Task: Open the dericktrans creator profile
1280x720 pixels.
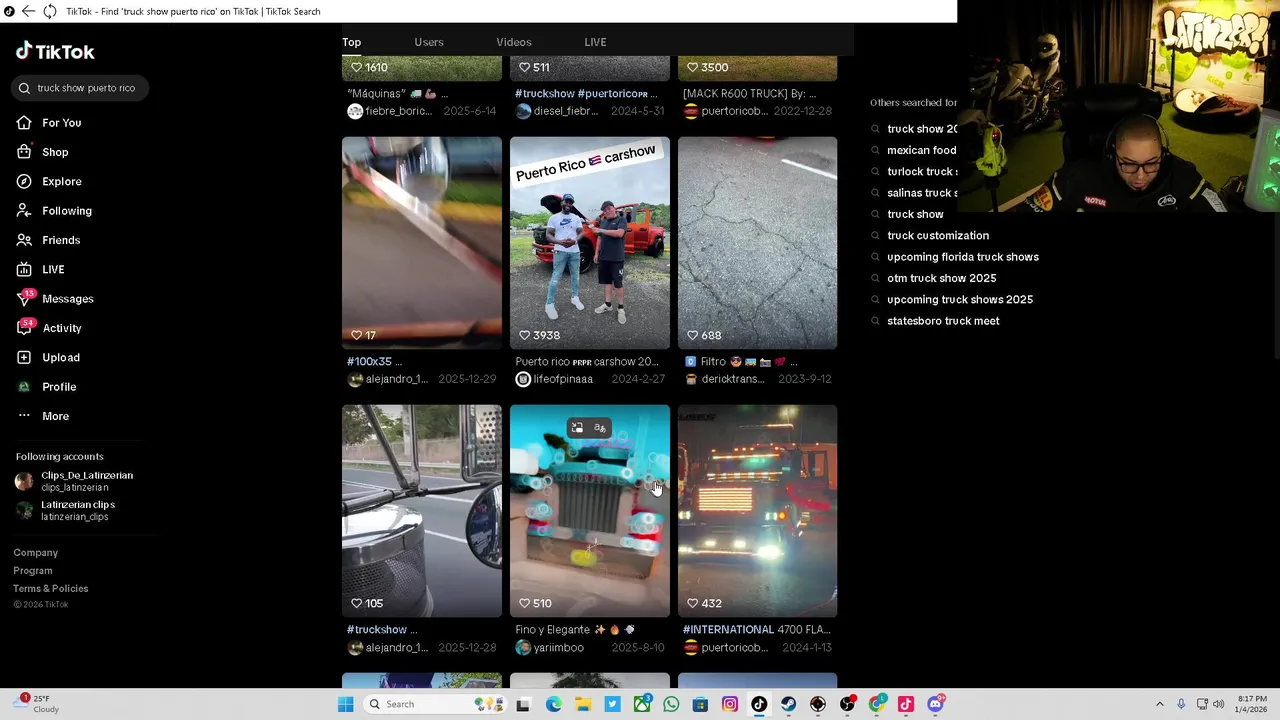Action: click(723, 379)
